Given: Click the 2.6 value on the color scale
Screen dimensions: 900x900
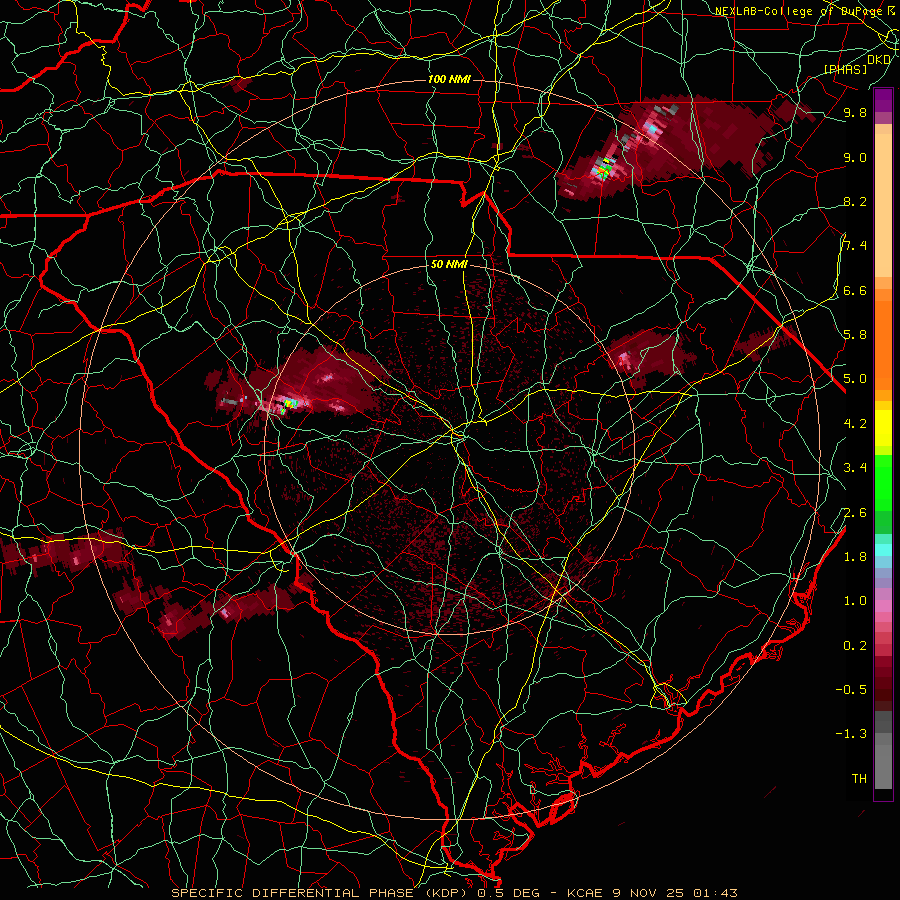Looking at the screenshot, I should click(x=855, y=512).
